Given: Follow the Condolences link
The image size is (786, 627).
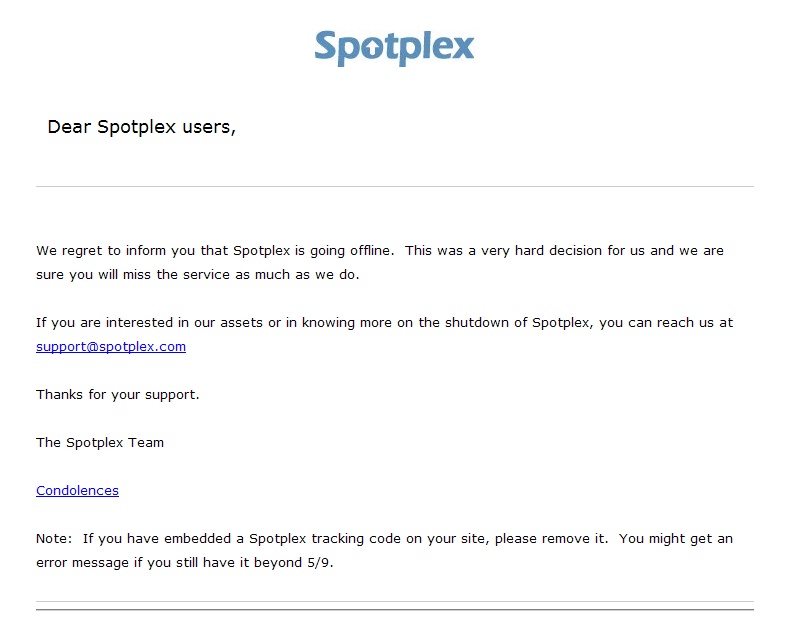Looking at the screenshot, I should [77, 491].
